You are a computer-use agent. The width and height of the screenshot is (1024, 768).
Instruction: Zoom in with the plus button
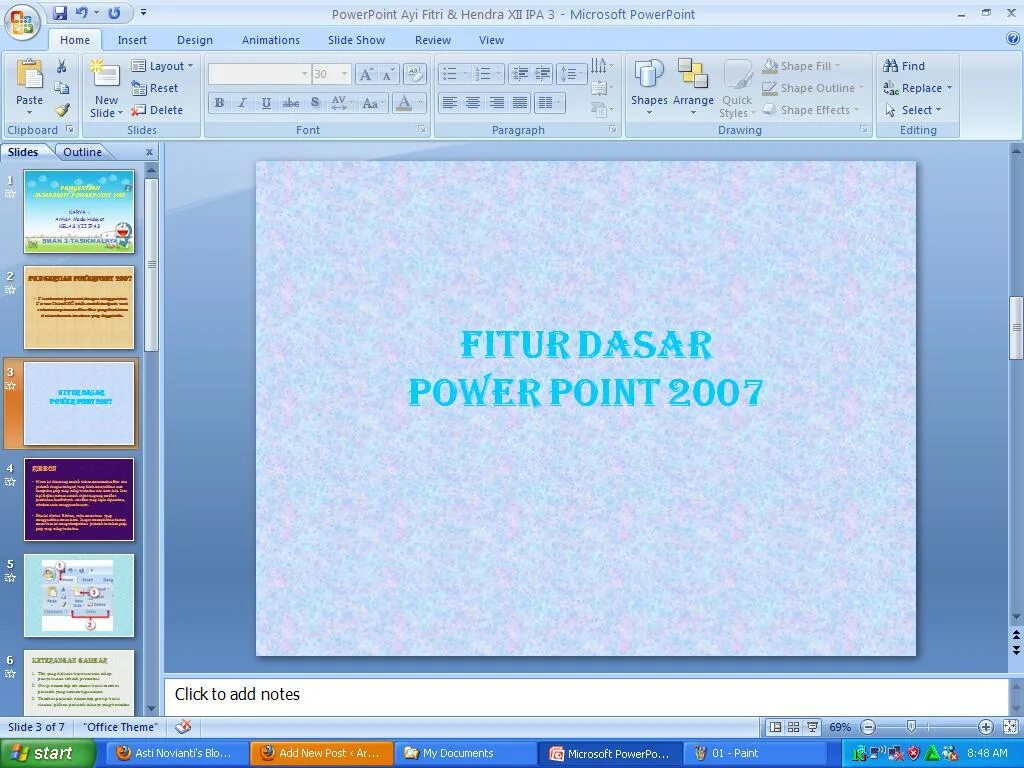pos(985,727)
